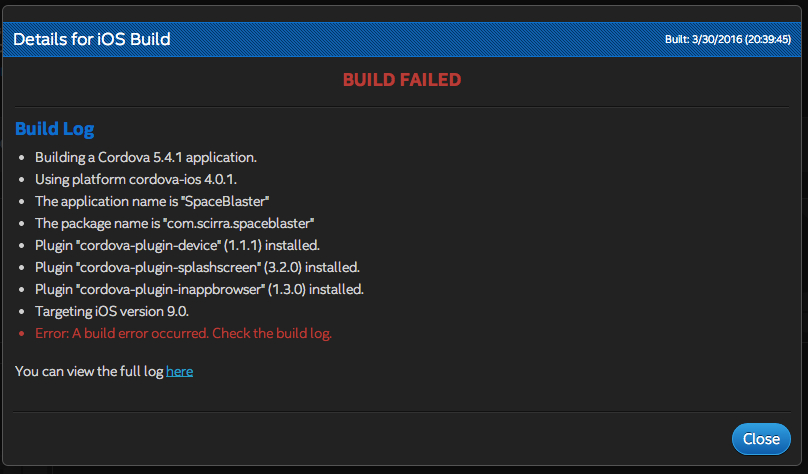Click the Built 3/30/2016 timestamp
Screen dimensions: 808x474
[727, 39]
